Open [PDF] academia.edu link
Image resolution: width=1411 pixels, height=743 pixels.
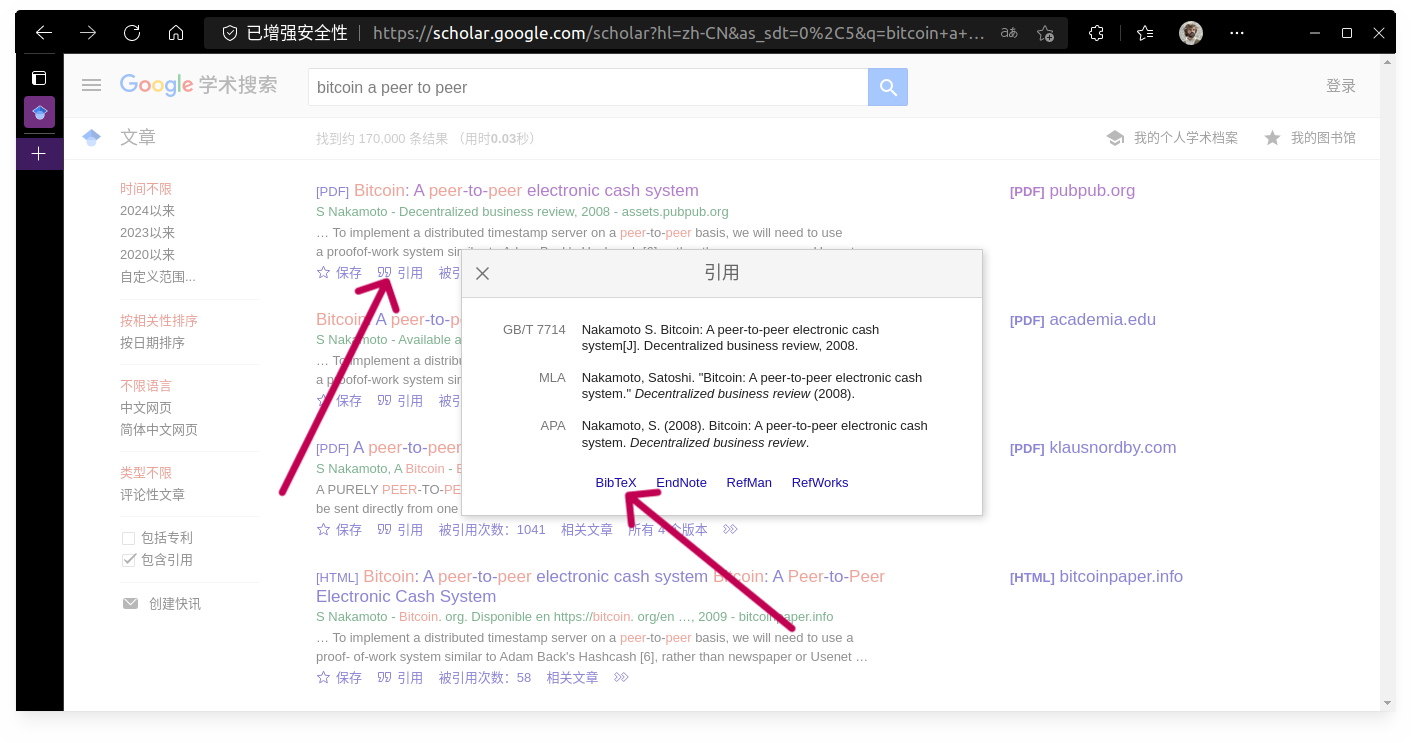click(x=1083, y=320)
